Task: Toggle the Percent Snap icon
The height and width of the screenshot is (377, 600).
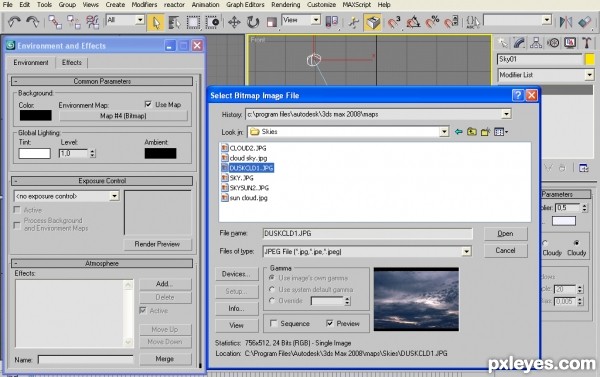Action: coord(432,22)
